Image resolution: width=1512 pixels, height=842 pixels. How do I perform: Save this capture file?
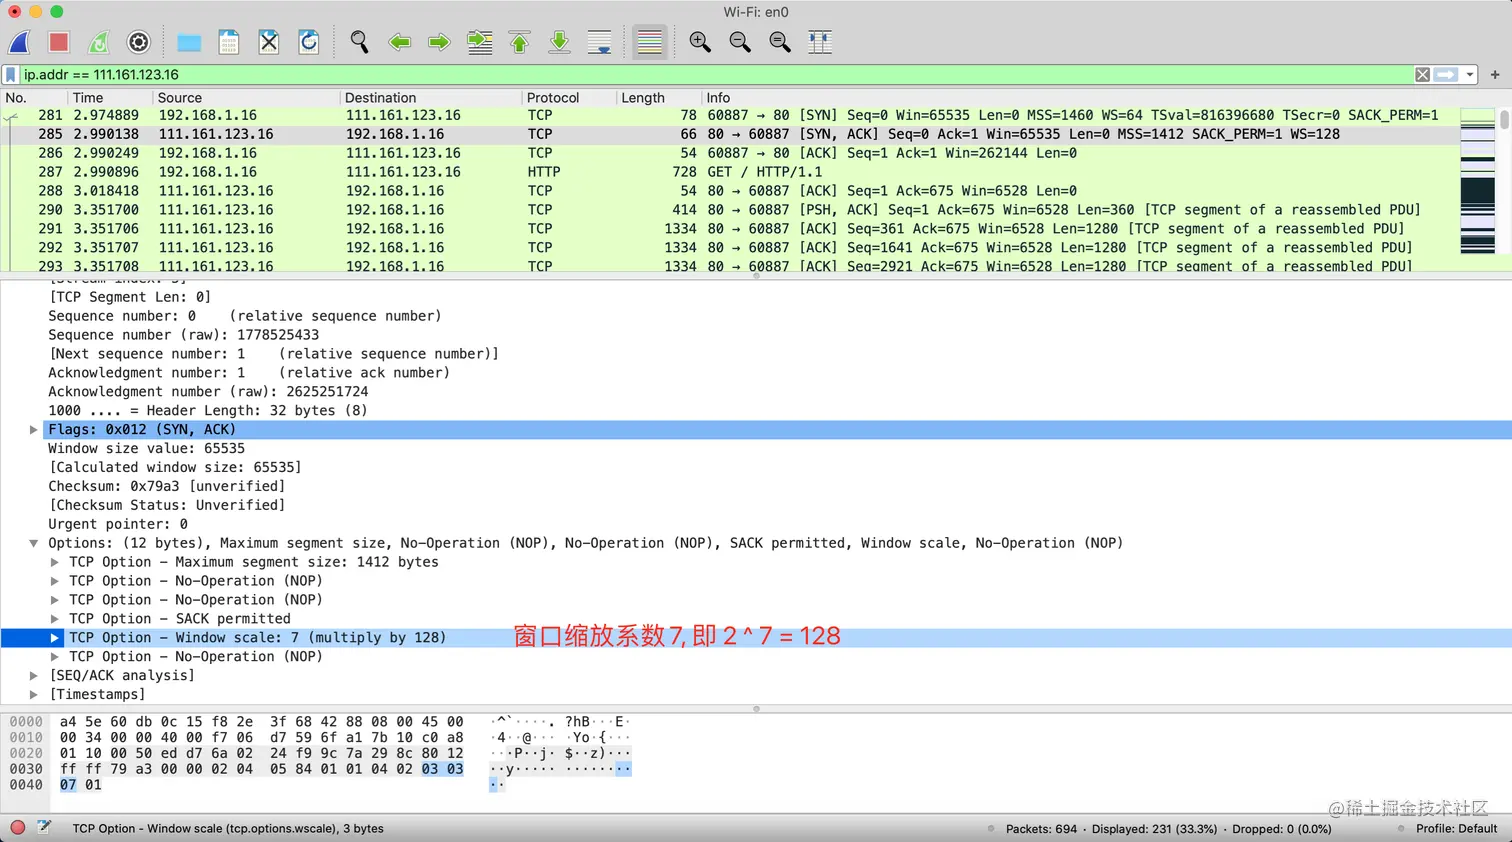pyautogui.click(x=229, y=42)
